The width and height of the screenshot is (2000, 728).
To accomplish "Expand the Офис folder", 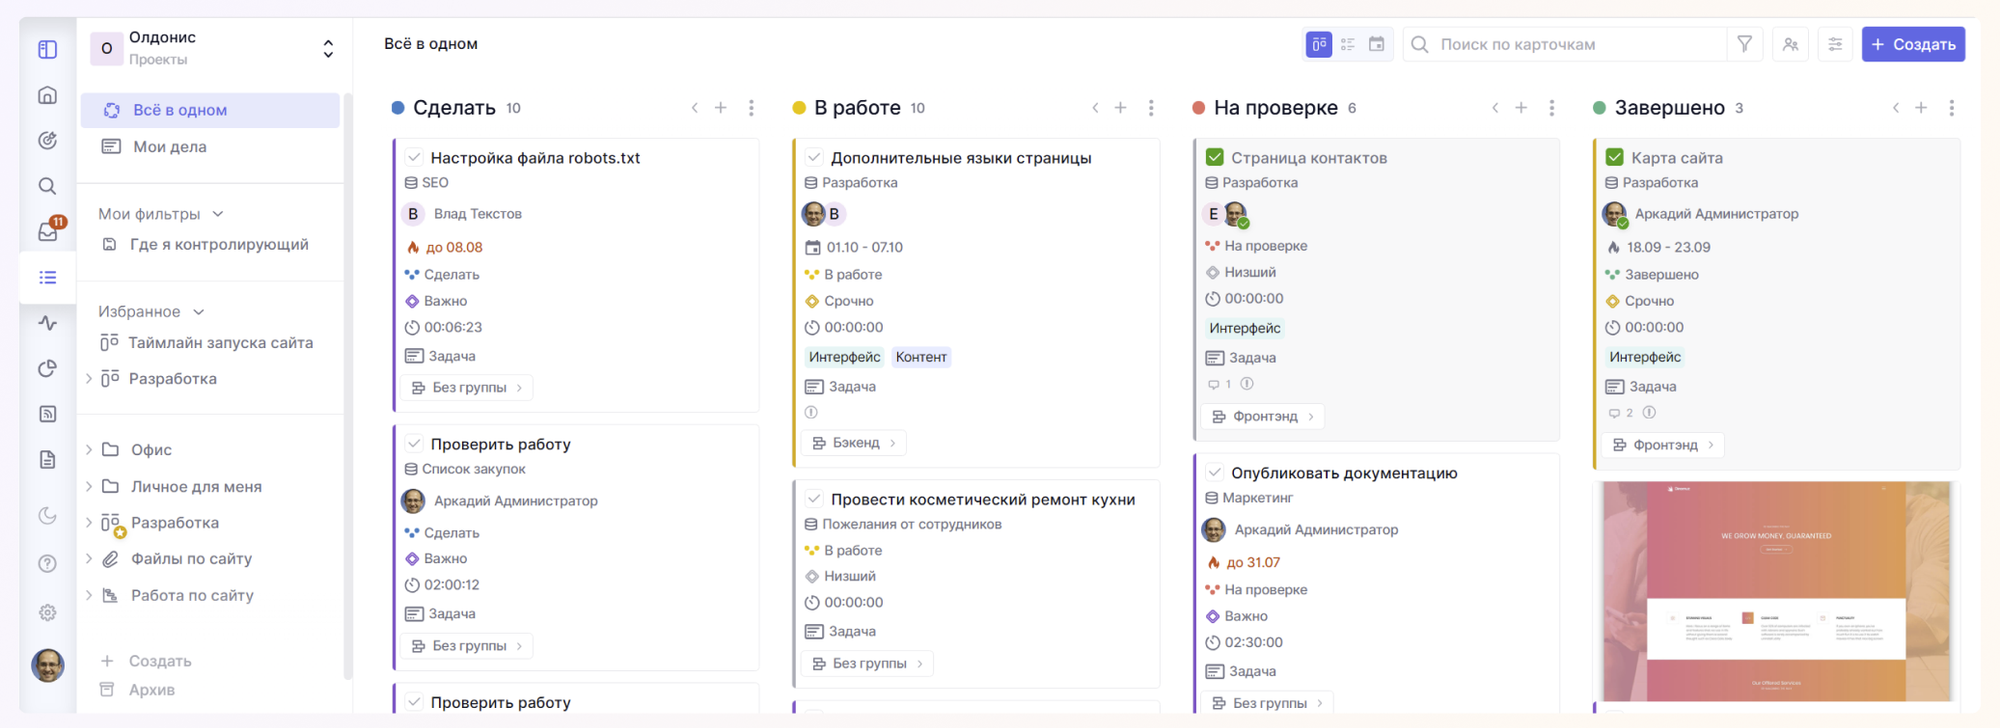I will tap(89, 450).
